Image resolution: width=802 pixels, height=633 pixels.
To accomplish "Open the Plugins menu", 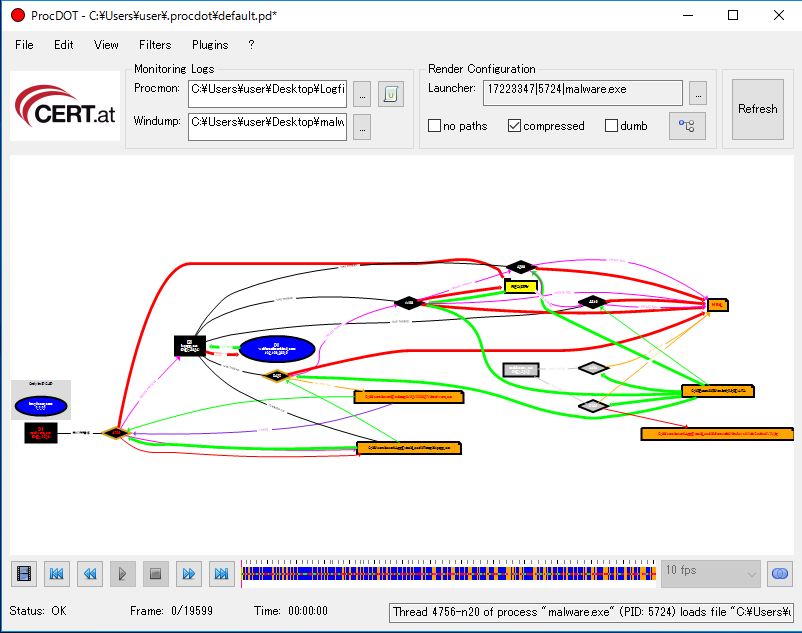I will point(210,45).
